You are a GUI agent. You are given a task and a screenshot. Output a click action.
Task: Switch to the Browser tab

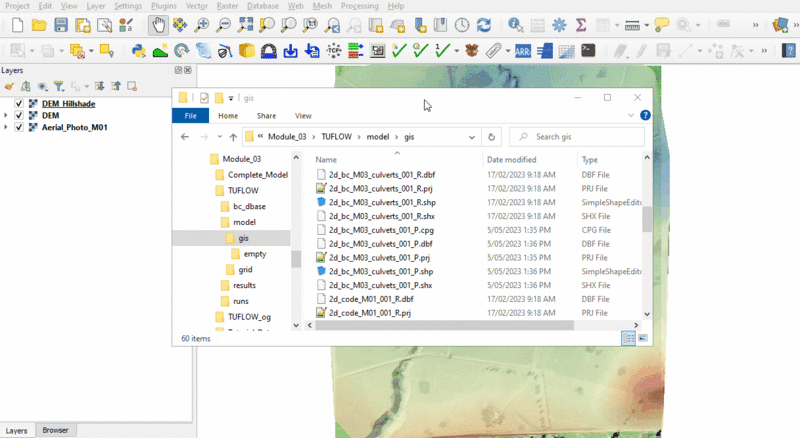click(55, 430)
